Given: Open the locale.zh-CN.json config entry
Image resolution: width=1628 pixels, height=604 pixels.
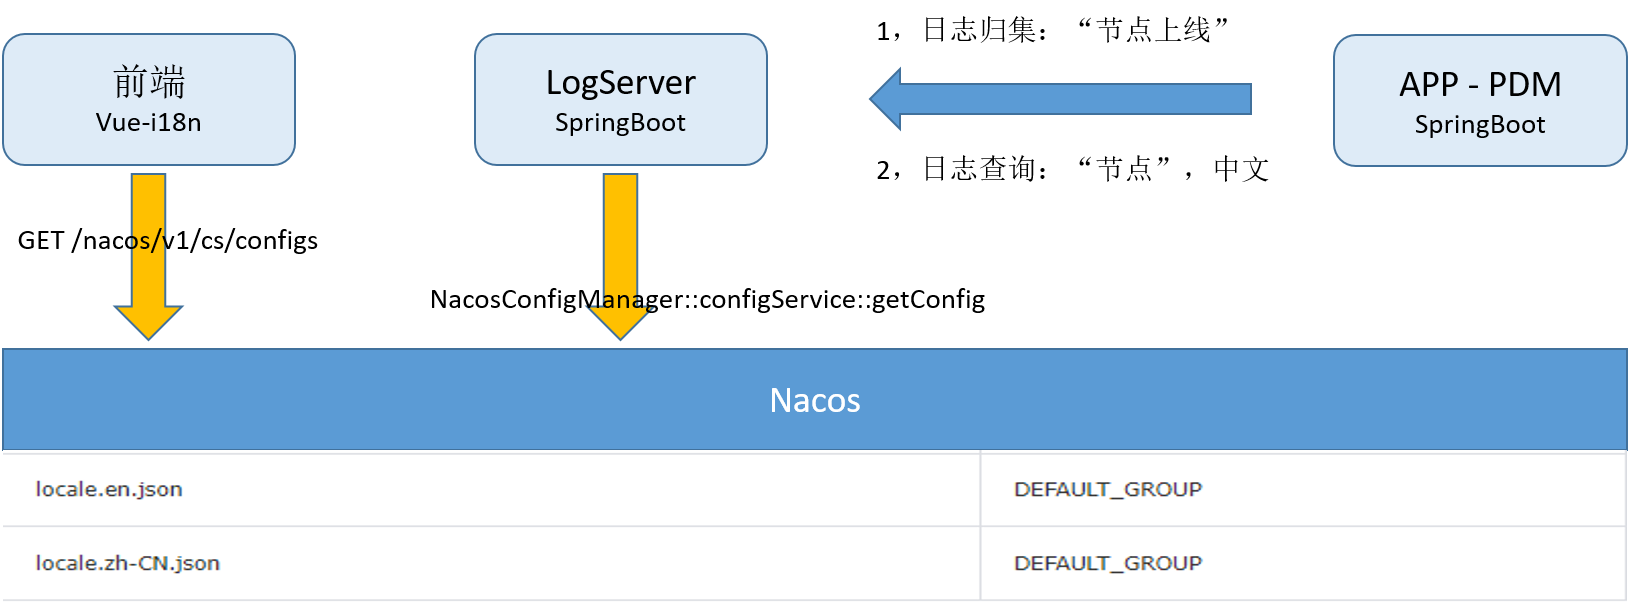Looking at the screenshot, I should 127,563.
